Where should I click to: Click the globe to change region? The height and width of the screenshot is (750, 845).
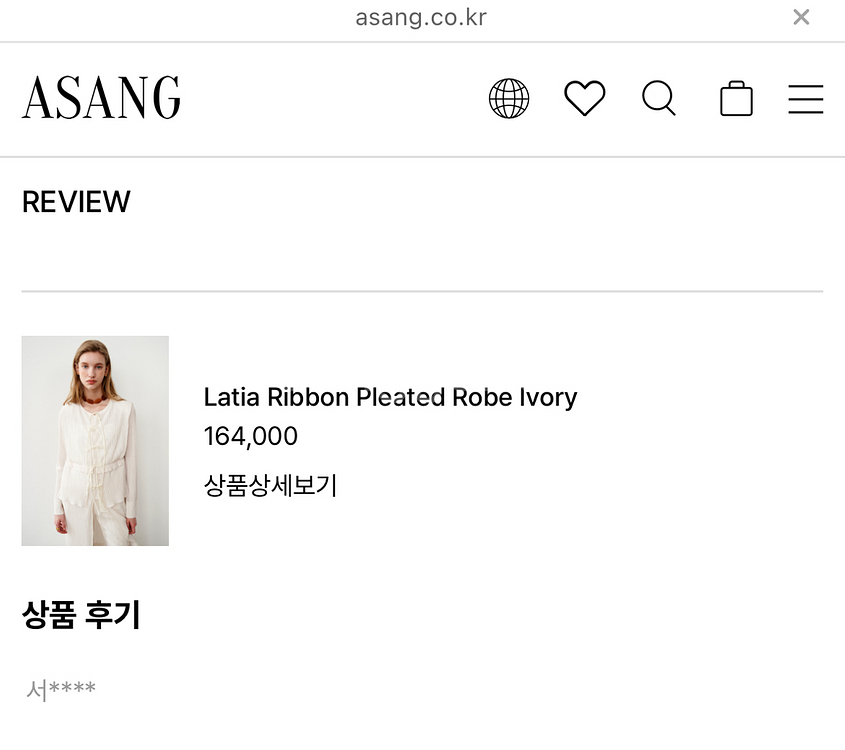(509, 98)
